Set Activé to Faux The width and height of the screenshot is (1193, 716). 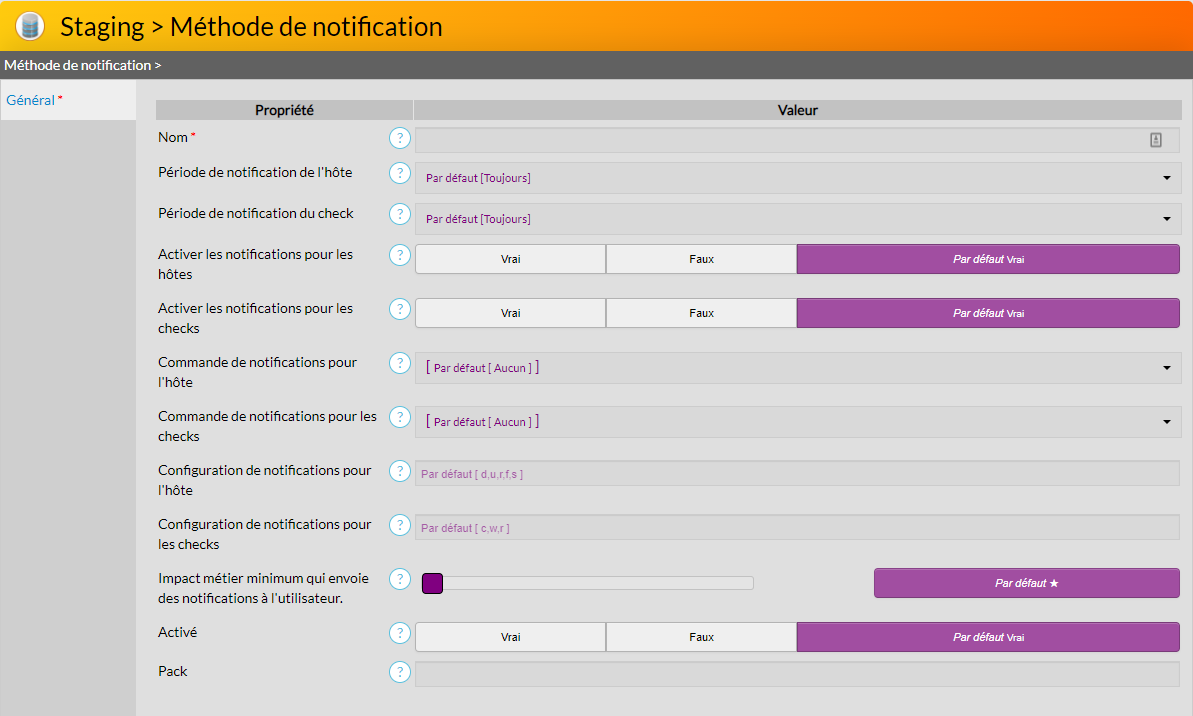tap(701, 637)
